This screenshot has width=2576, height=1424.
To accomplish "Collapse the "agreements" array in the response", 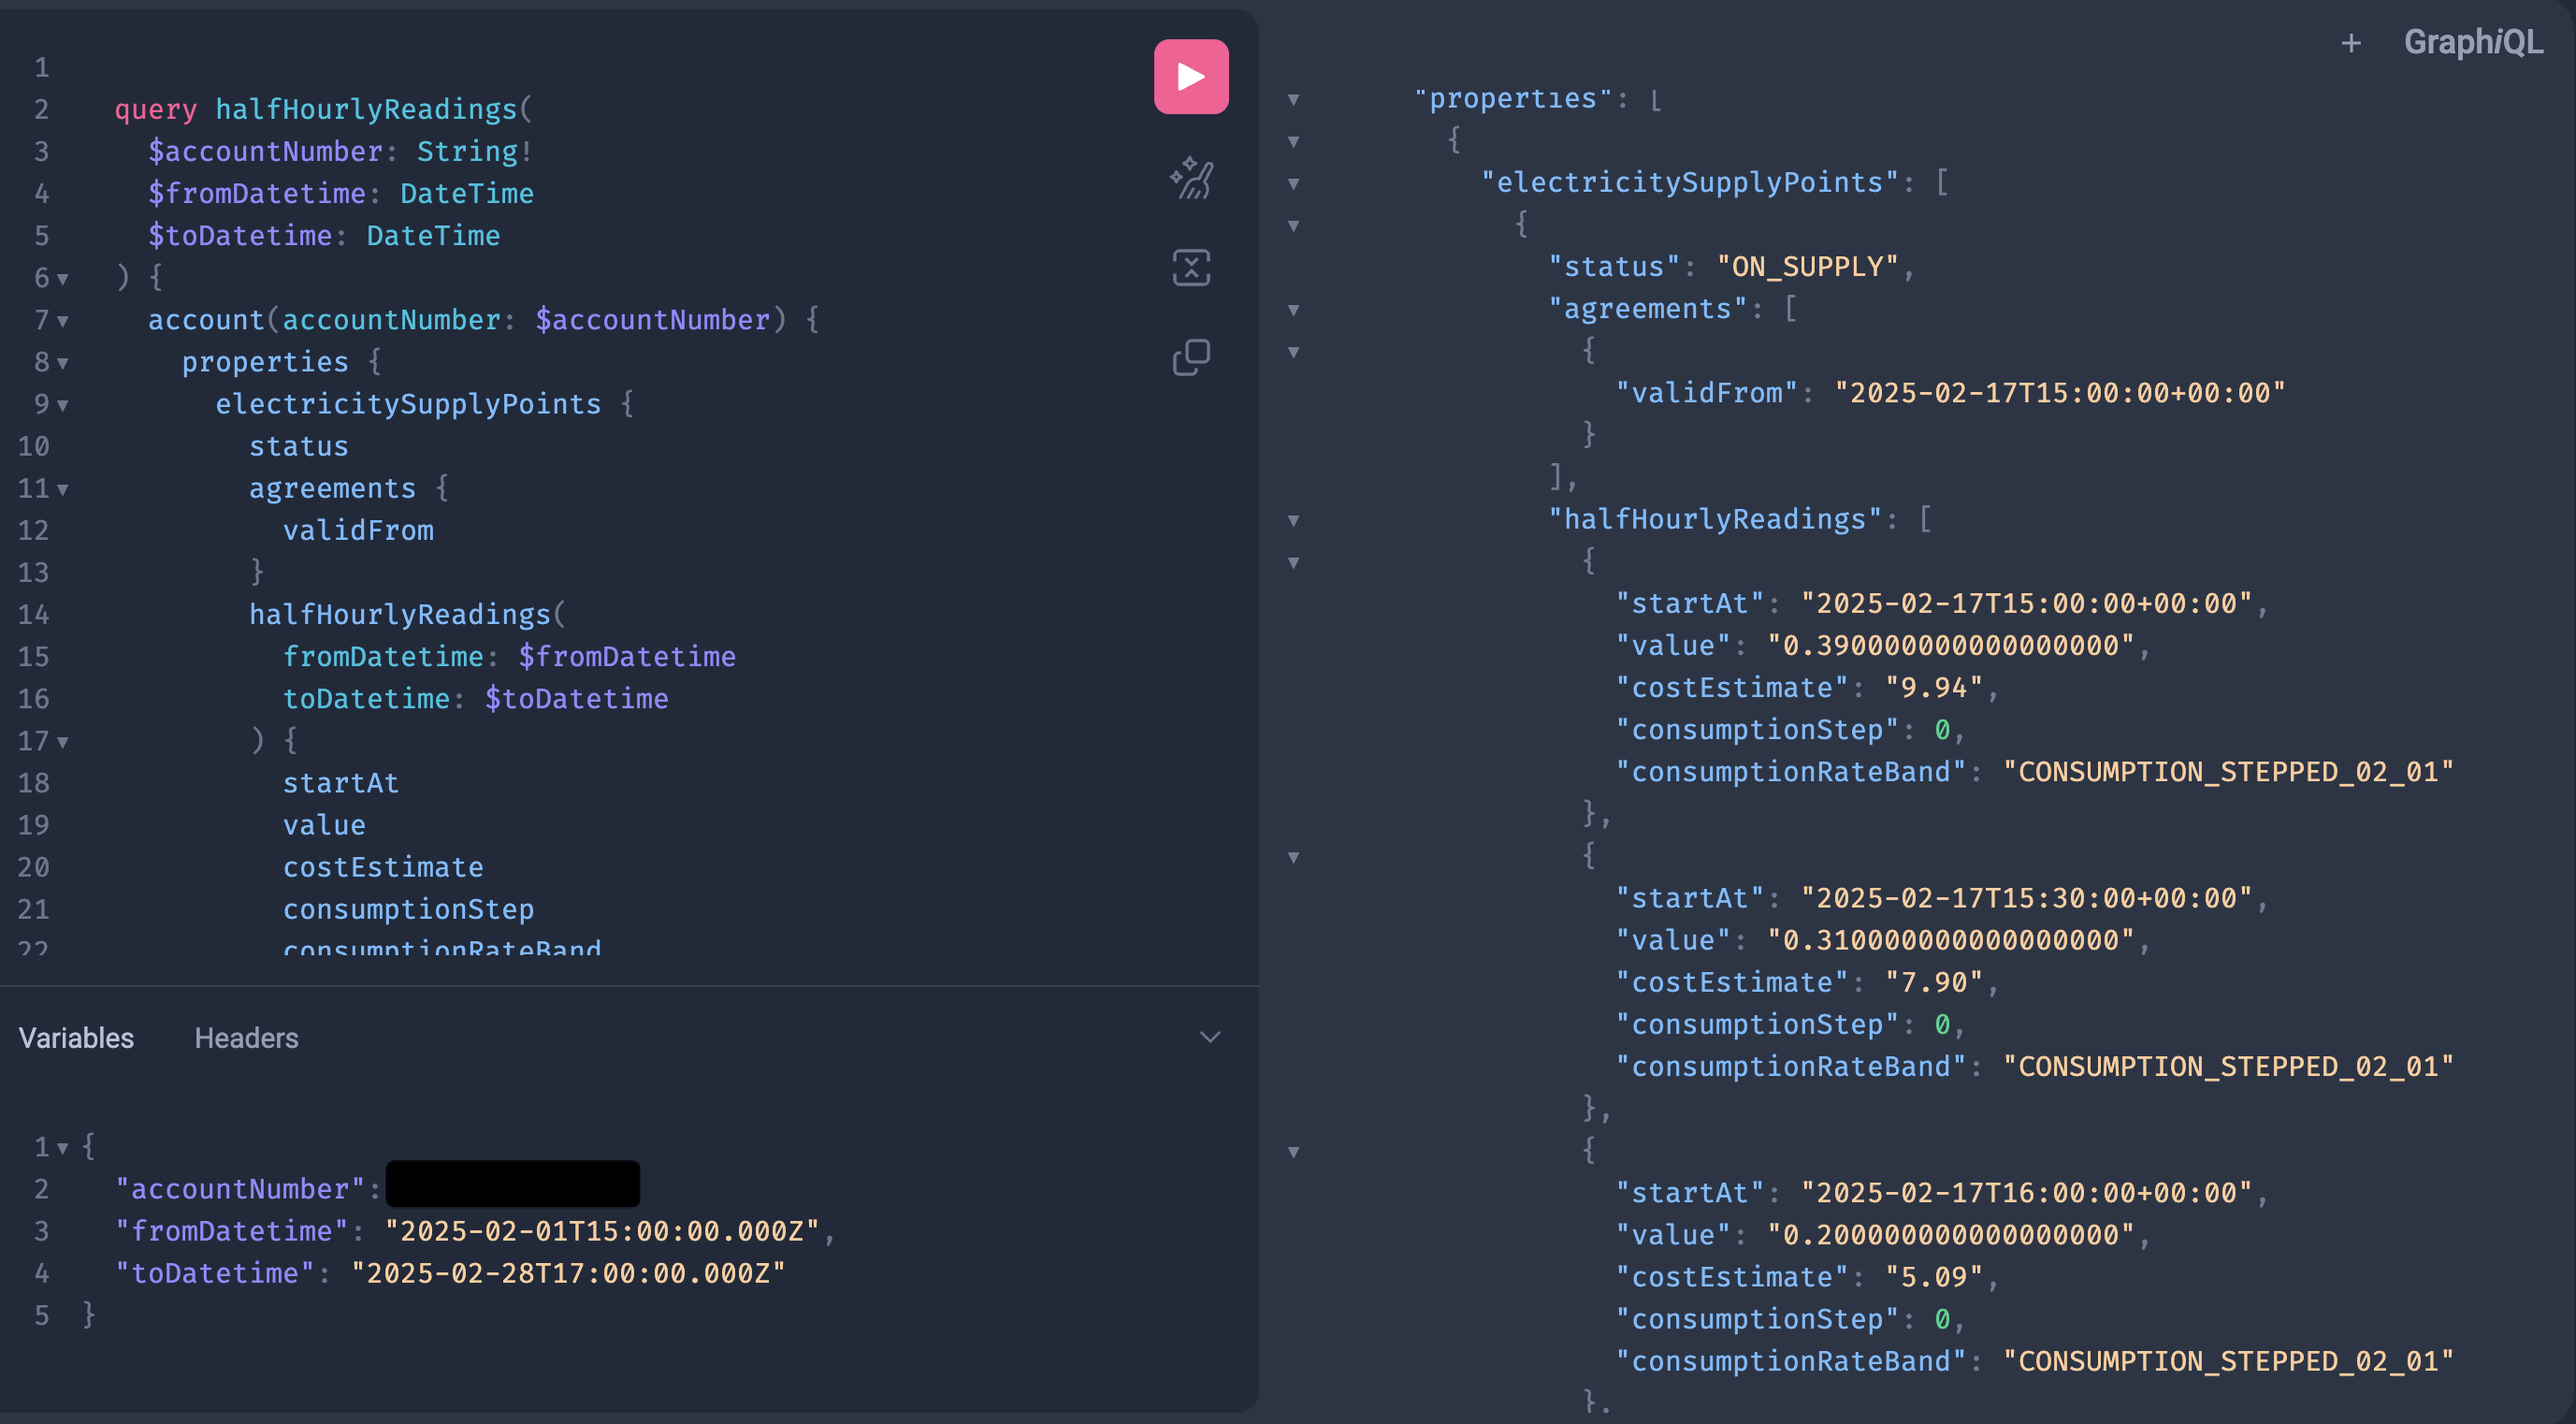I will (x=1293, y=310).
